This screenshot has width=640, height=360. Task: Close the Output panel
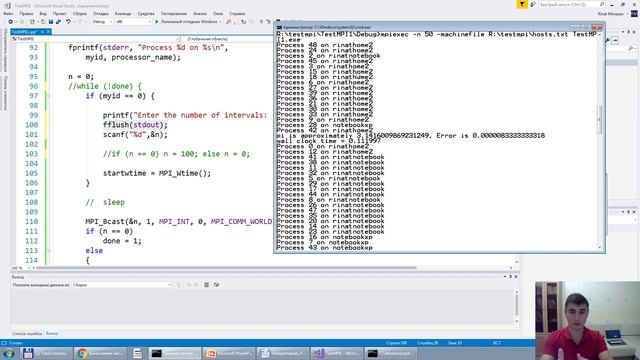click(x=516, y=276)
